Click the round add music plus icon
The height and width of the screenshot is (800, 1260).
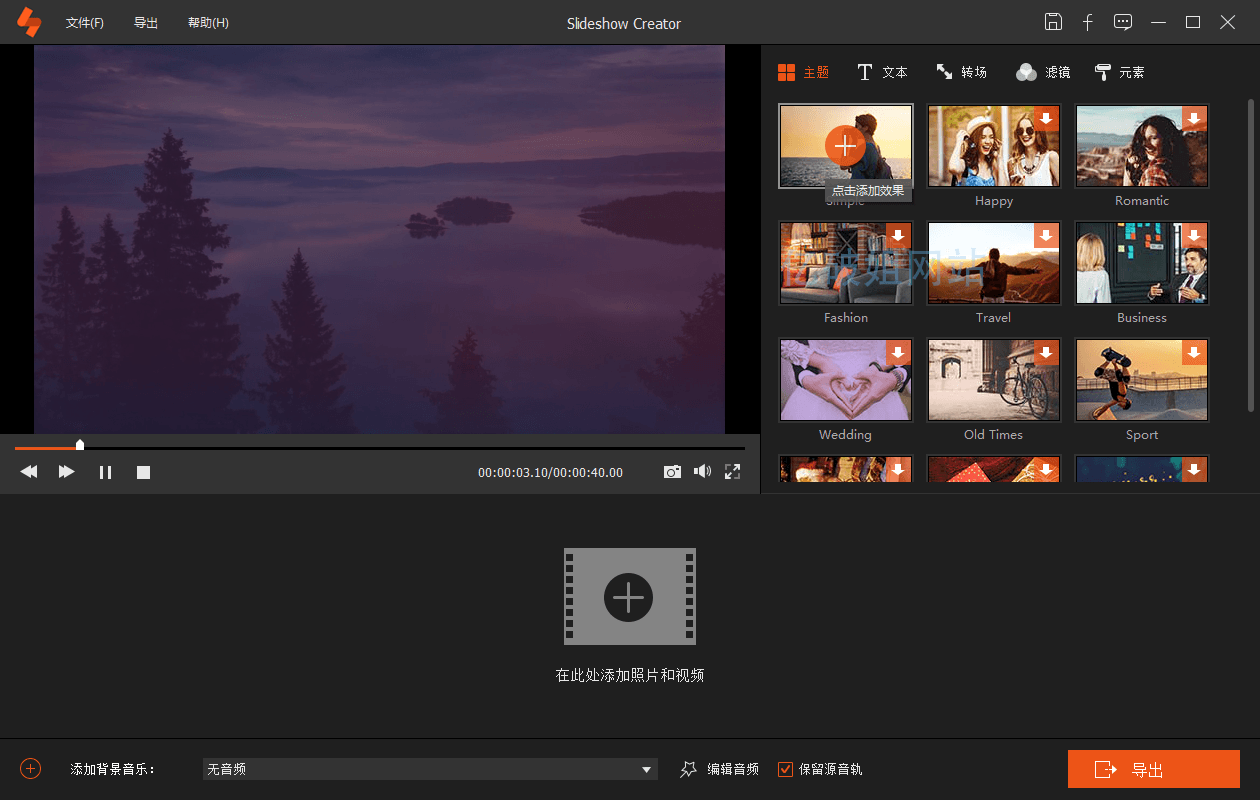point(31,768)
